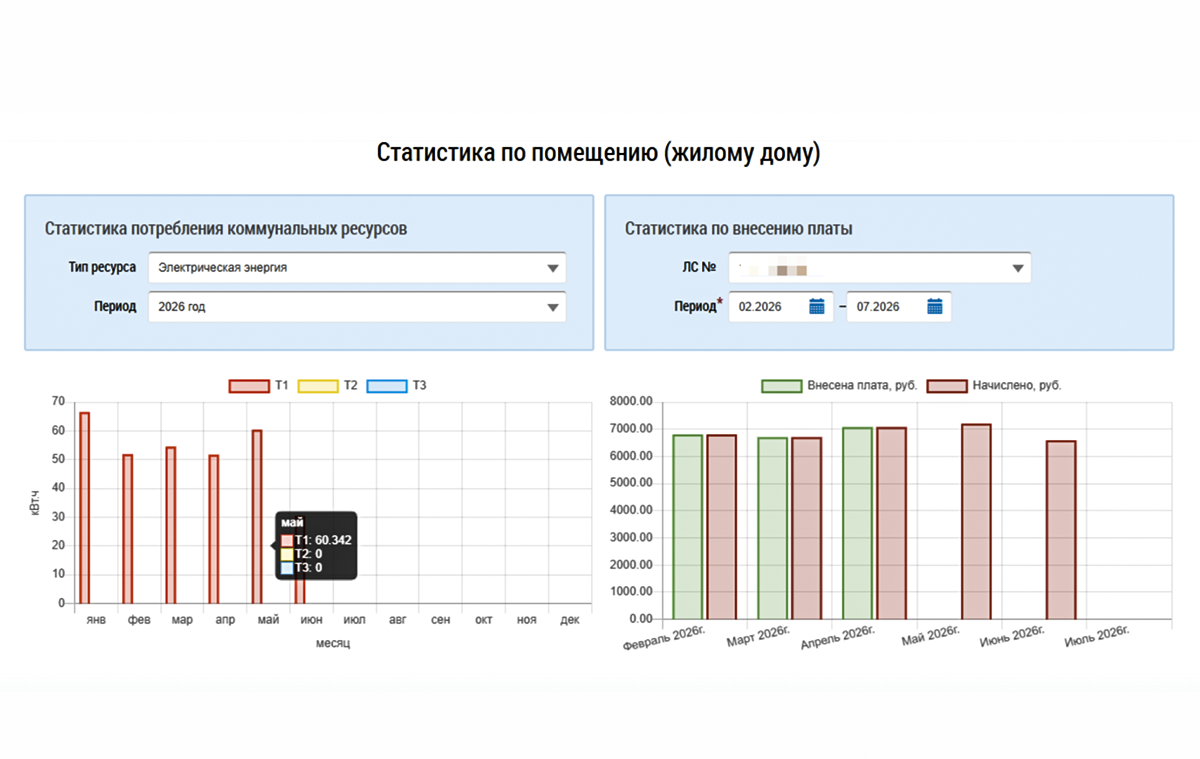The height and width of the screenshot is (759, 1200).
Task: Click the Статистика по внесению платы heading
Action: 739,229
